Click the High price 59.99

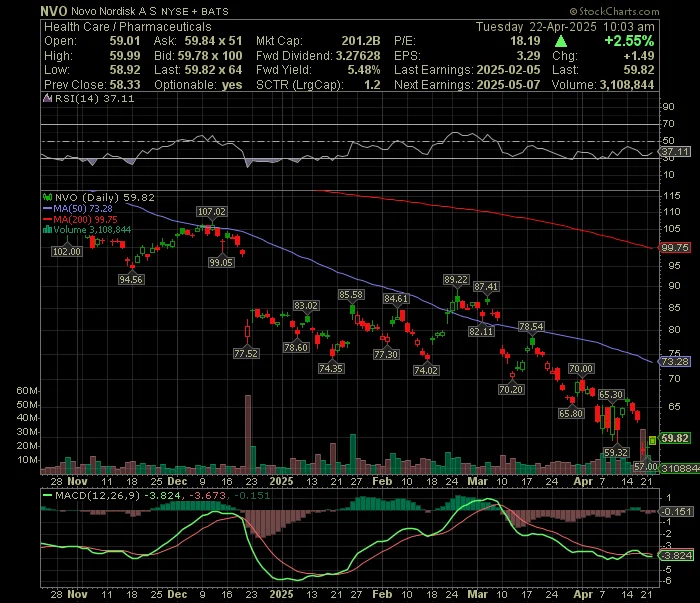125,56
